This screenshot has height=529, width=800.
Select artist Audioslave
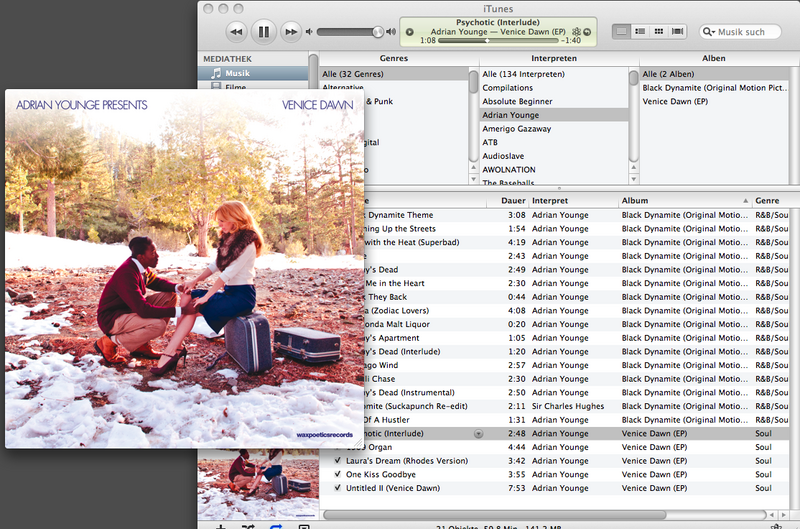click(554, 156)
